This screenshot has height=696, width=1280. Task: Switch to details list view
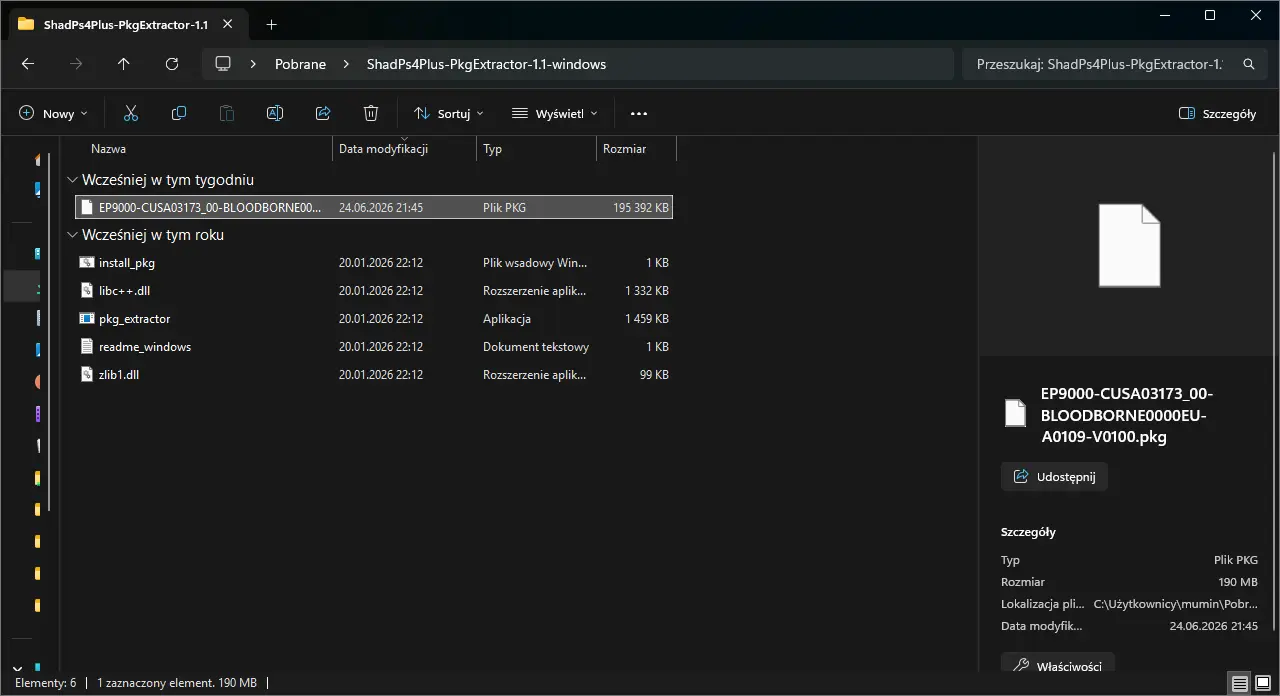[x=1240, y=683]
